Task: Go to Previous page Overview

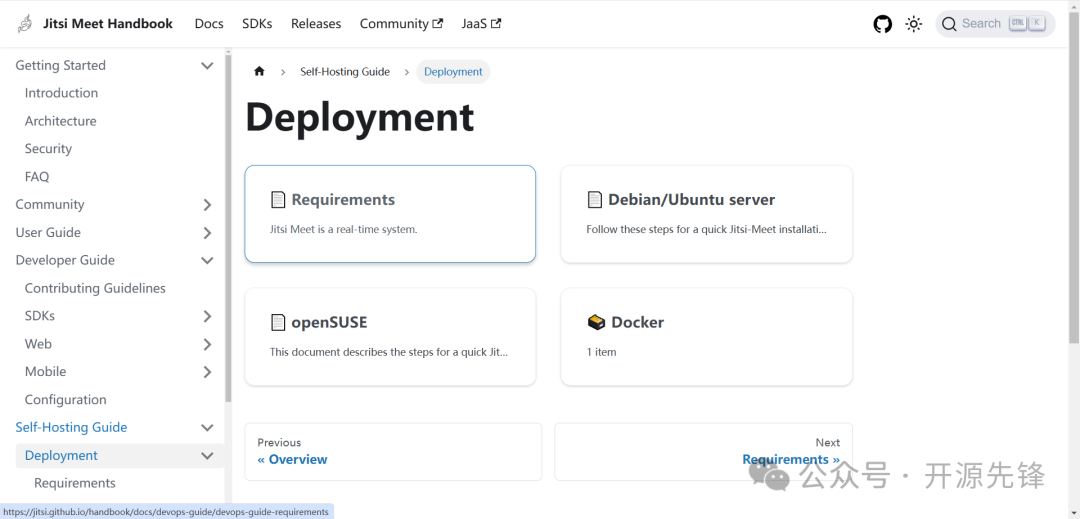Action: [293, 459]
